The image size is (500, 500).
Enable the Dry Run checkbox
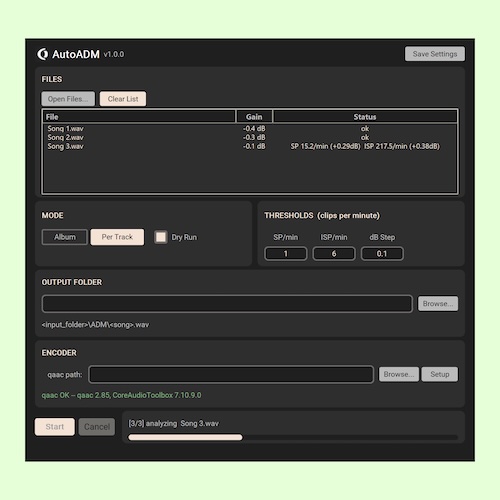[x=161, y=237]
